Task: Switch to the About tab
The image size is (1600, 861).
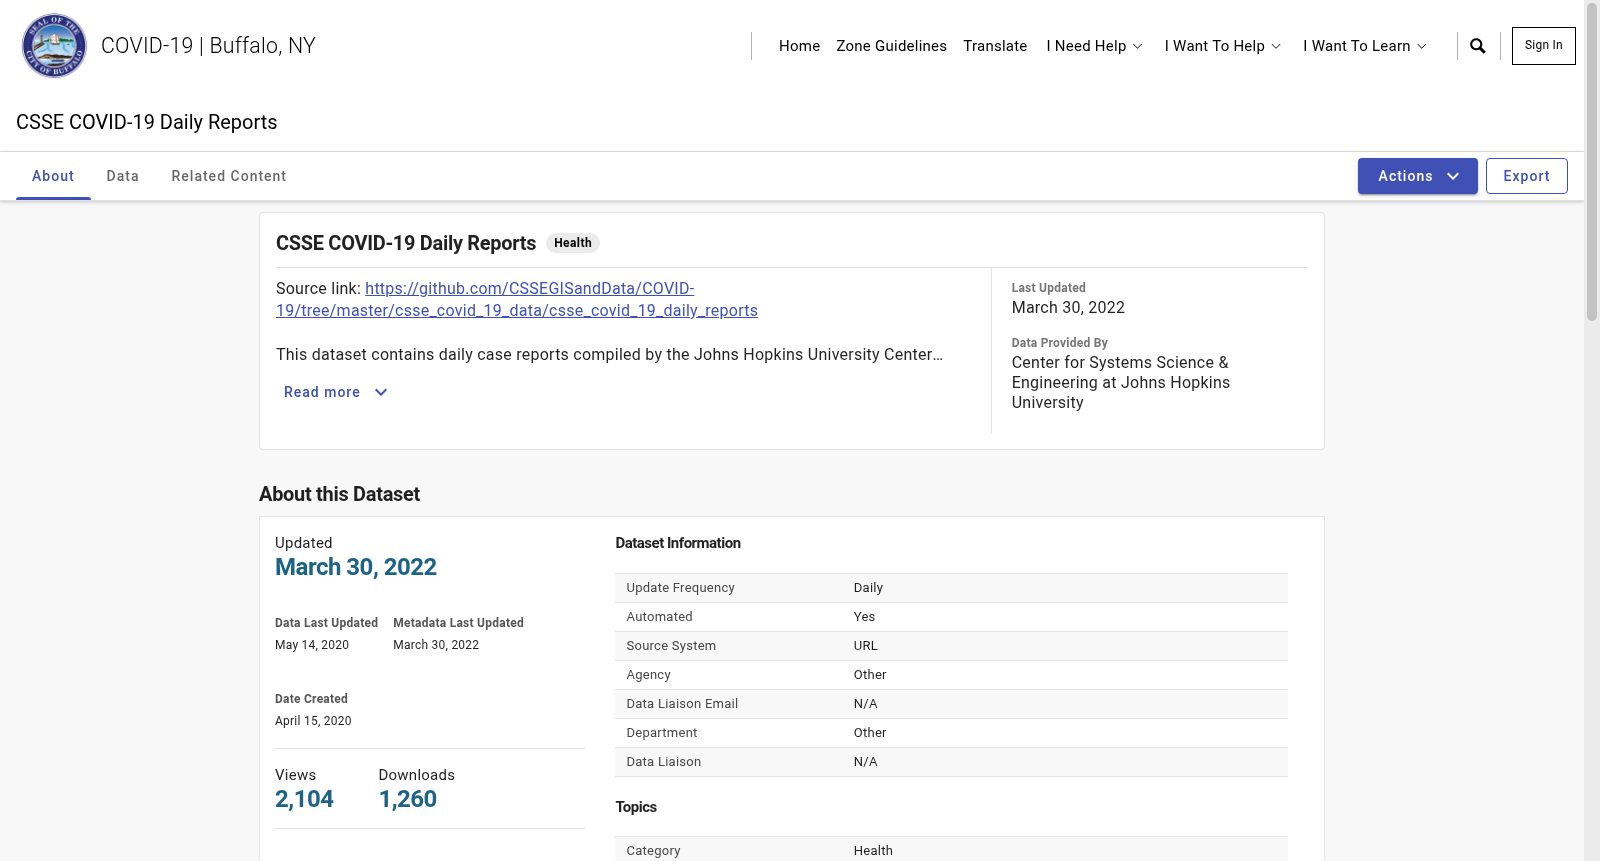Action: pyautogui.click(x=53, y=176)
